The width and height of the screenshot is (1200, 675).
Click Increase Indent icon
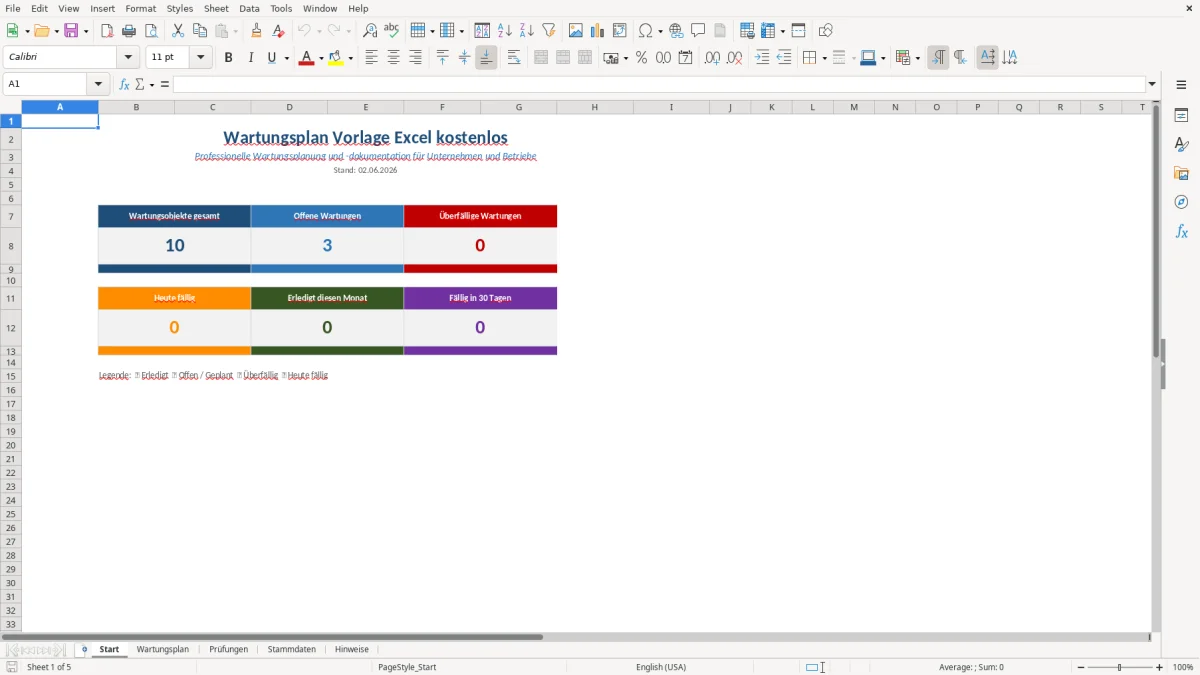762,58
